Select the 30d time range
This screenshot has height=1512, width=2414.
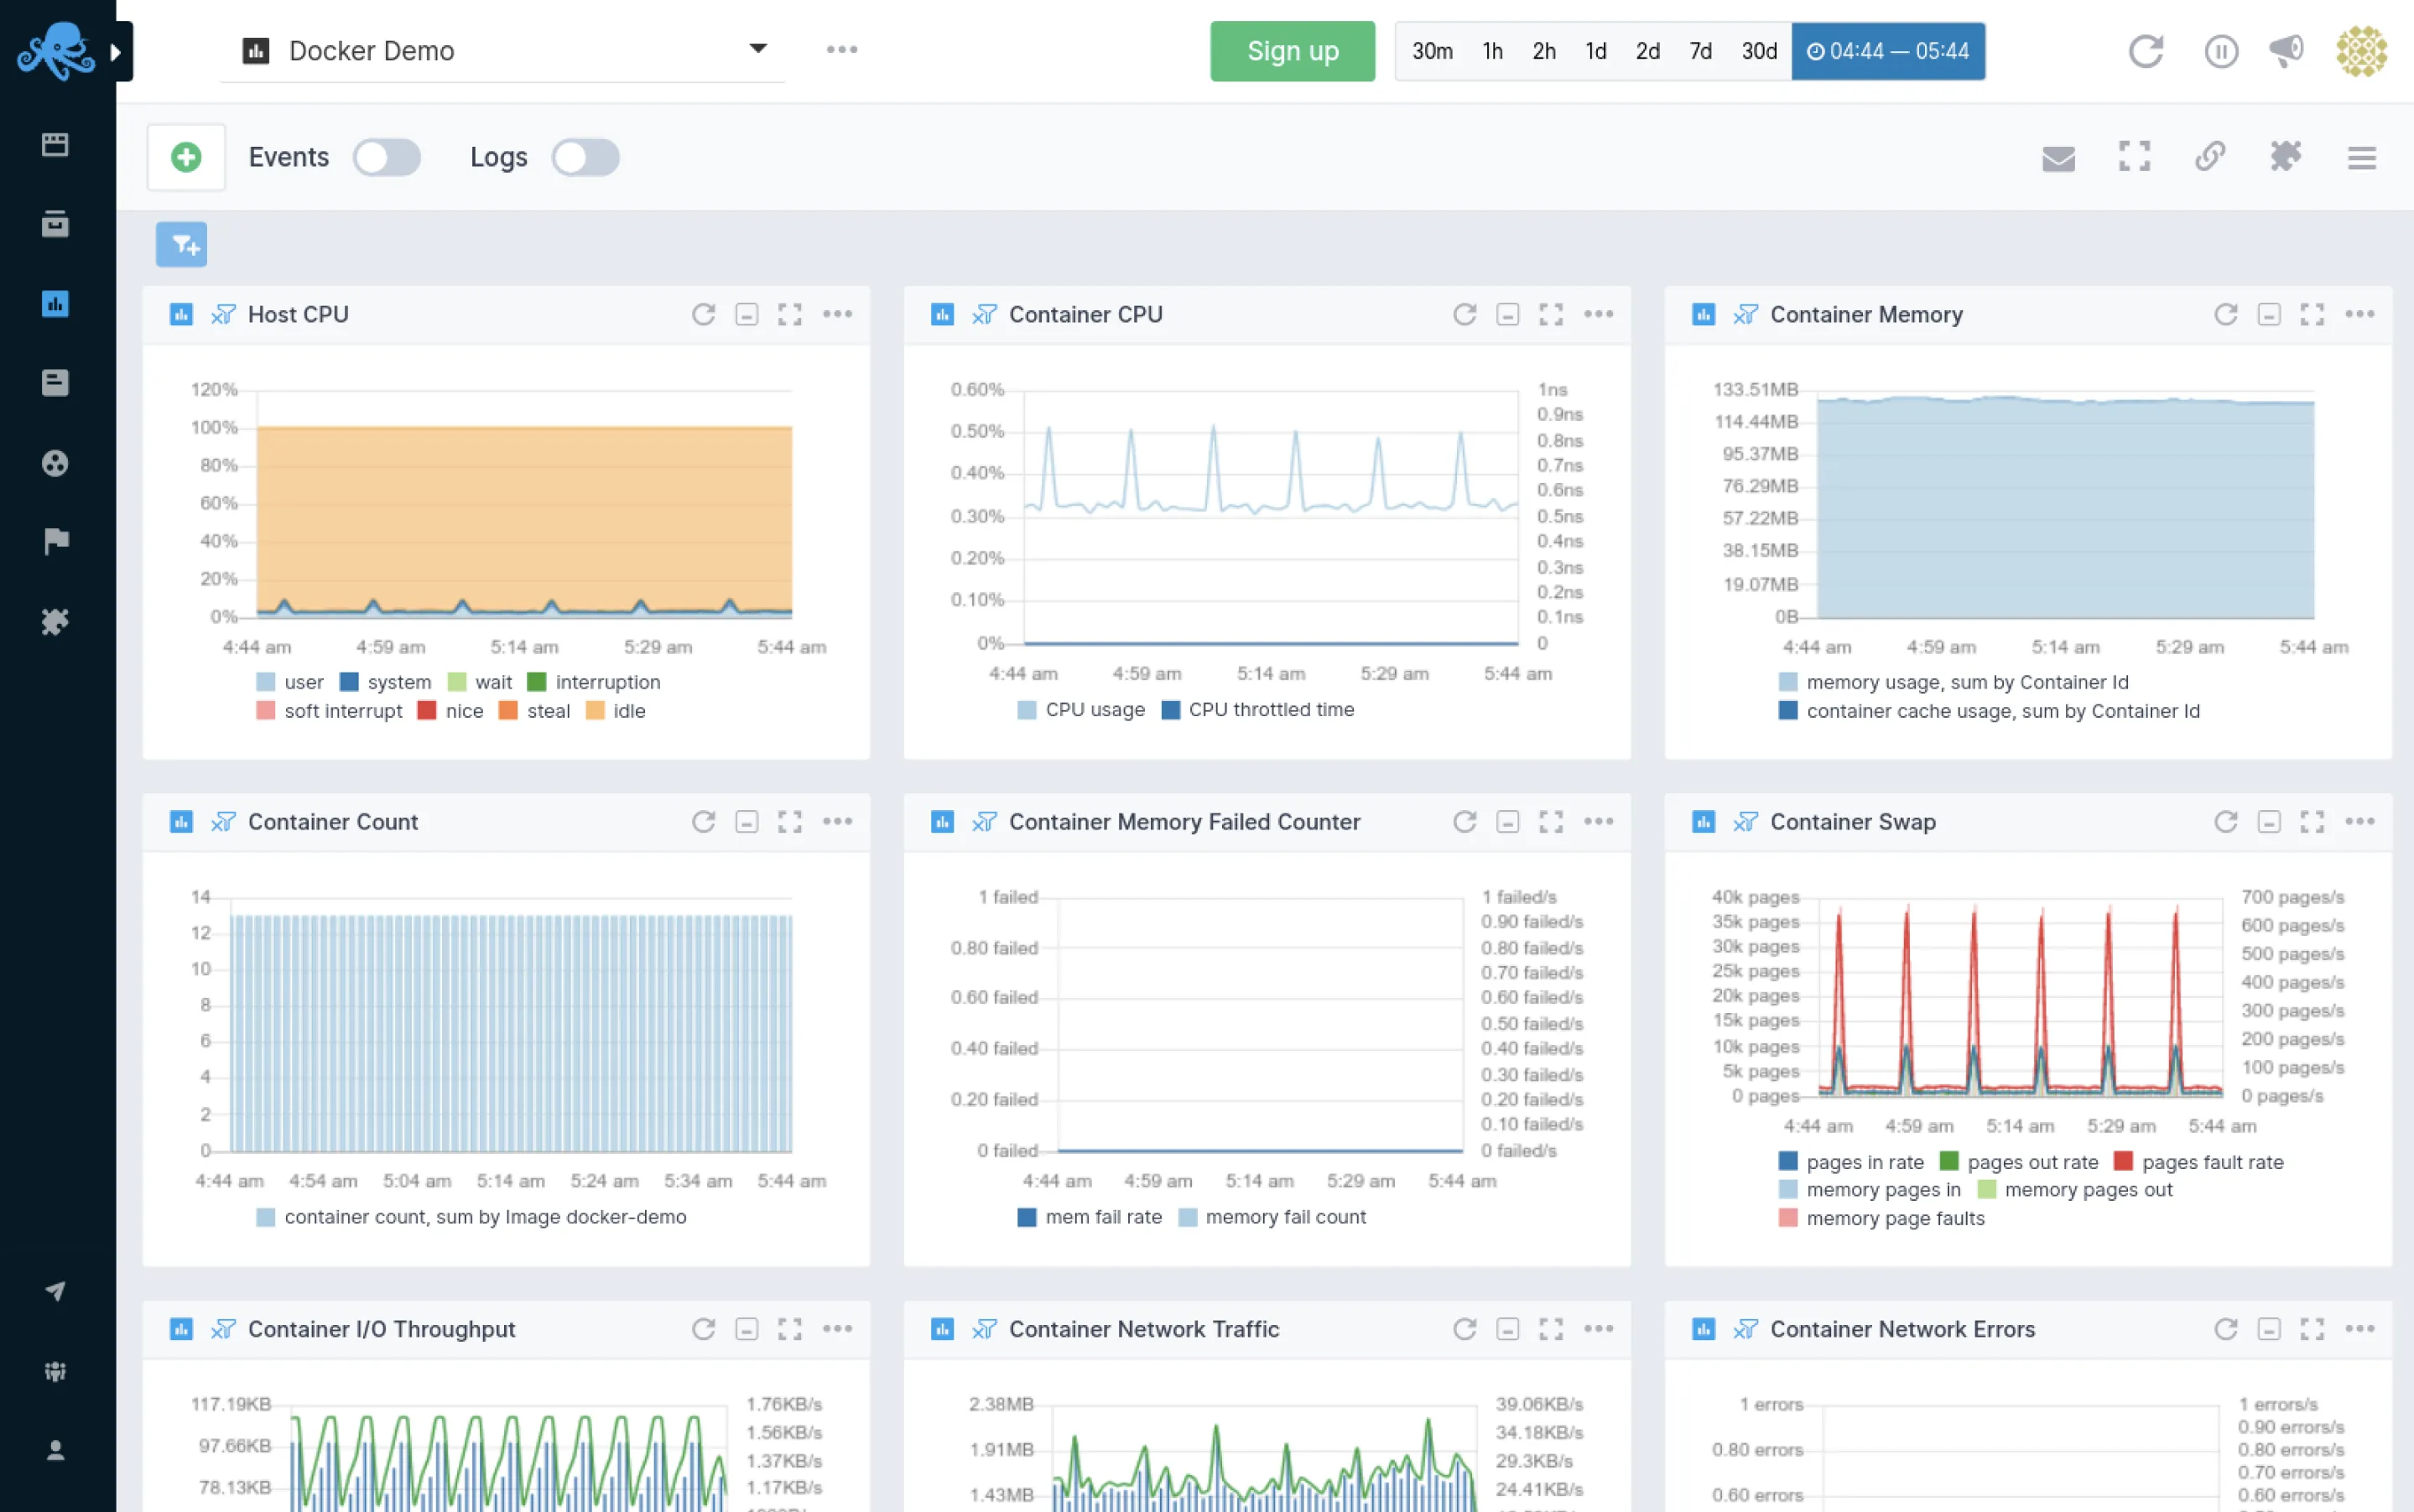point(1758,51)
